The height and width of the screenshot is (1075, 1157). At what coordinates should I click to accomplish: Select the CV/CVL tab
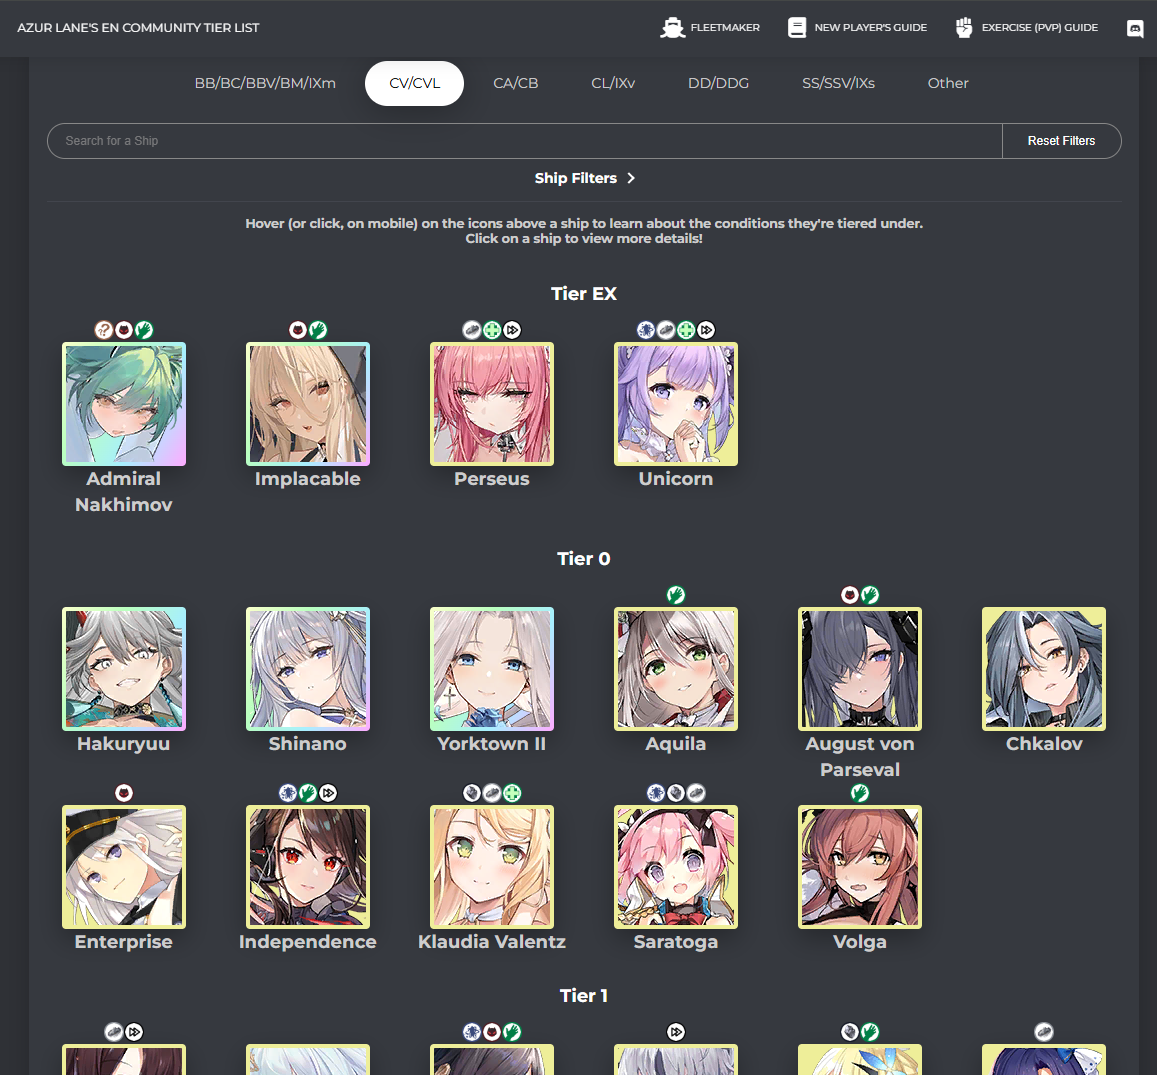(x=415, y=83)
